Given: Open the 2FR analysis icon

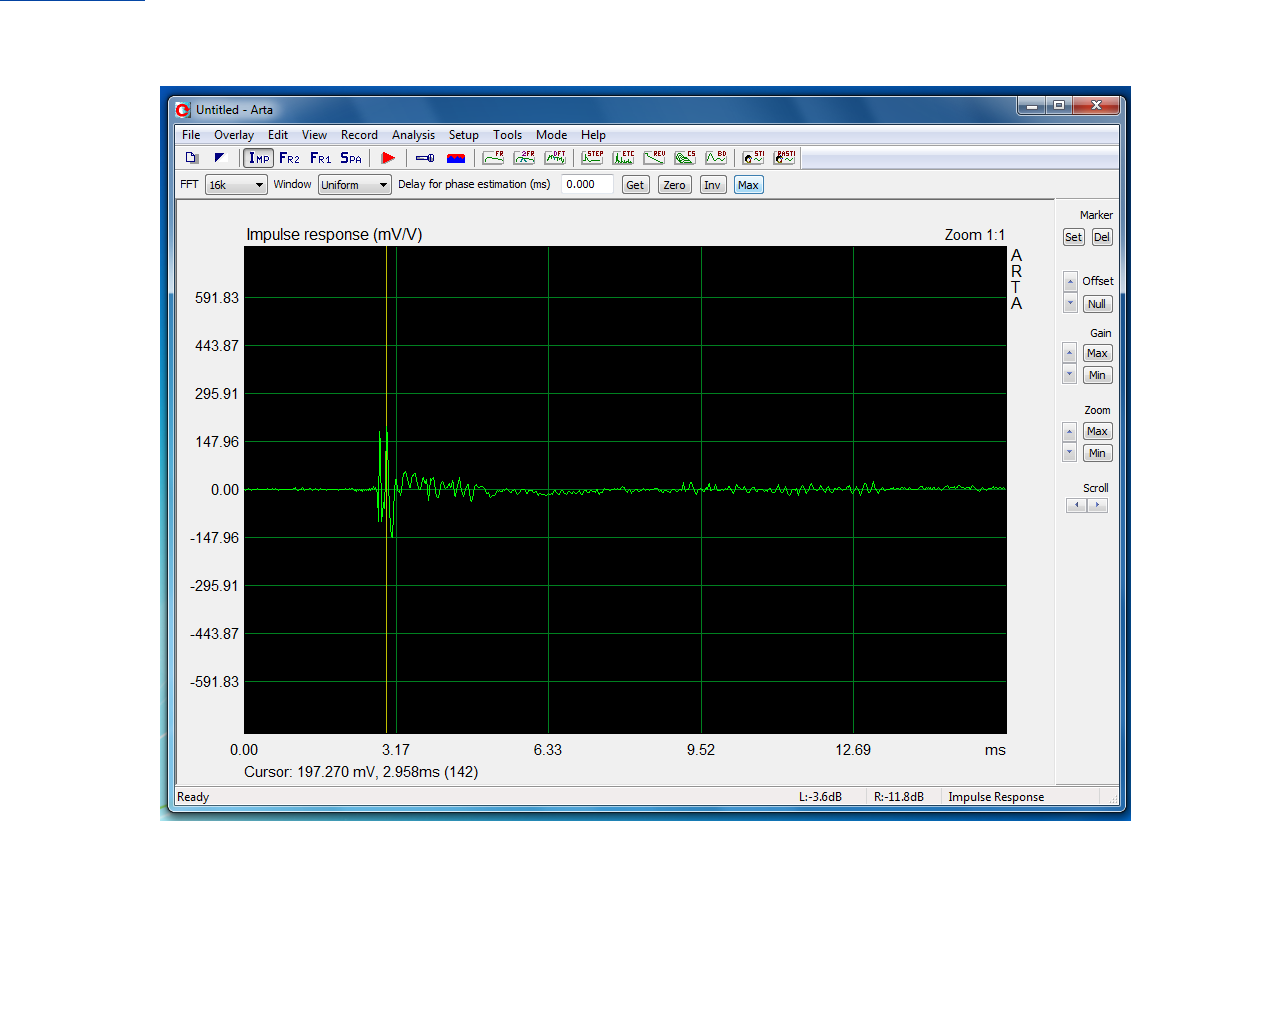Looking at the screenshot, I should [524, 158].
